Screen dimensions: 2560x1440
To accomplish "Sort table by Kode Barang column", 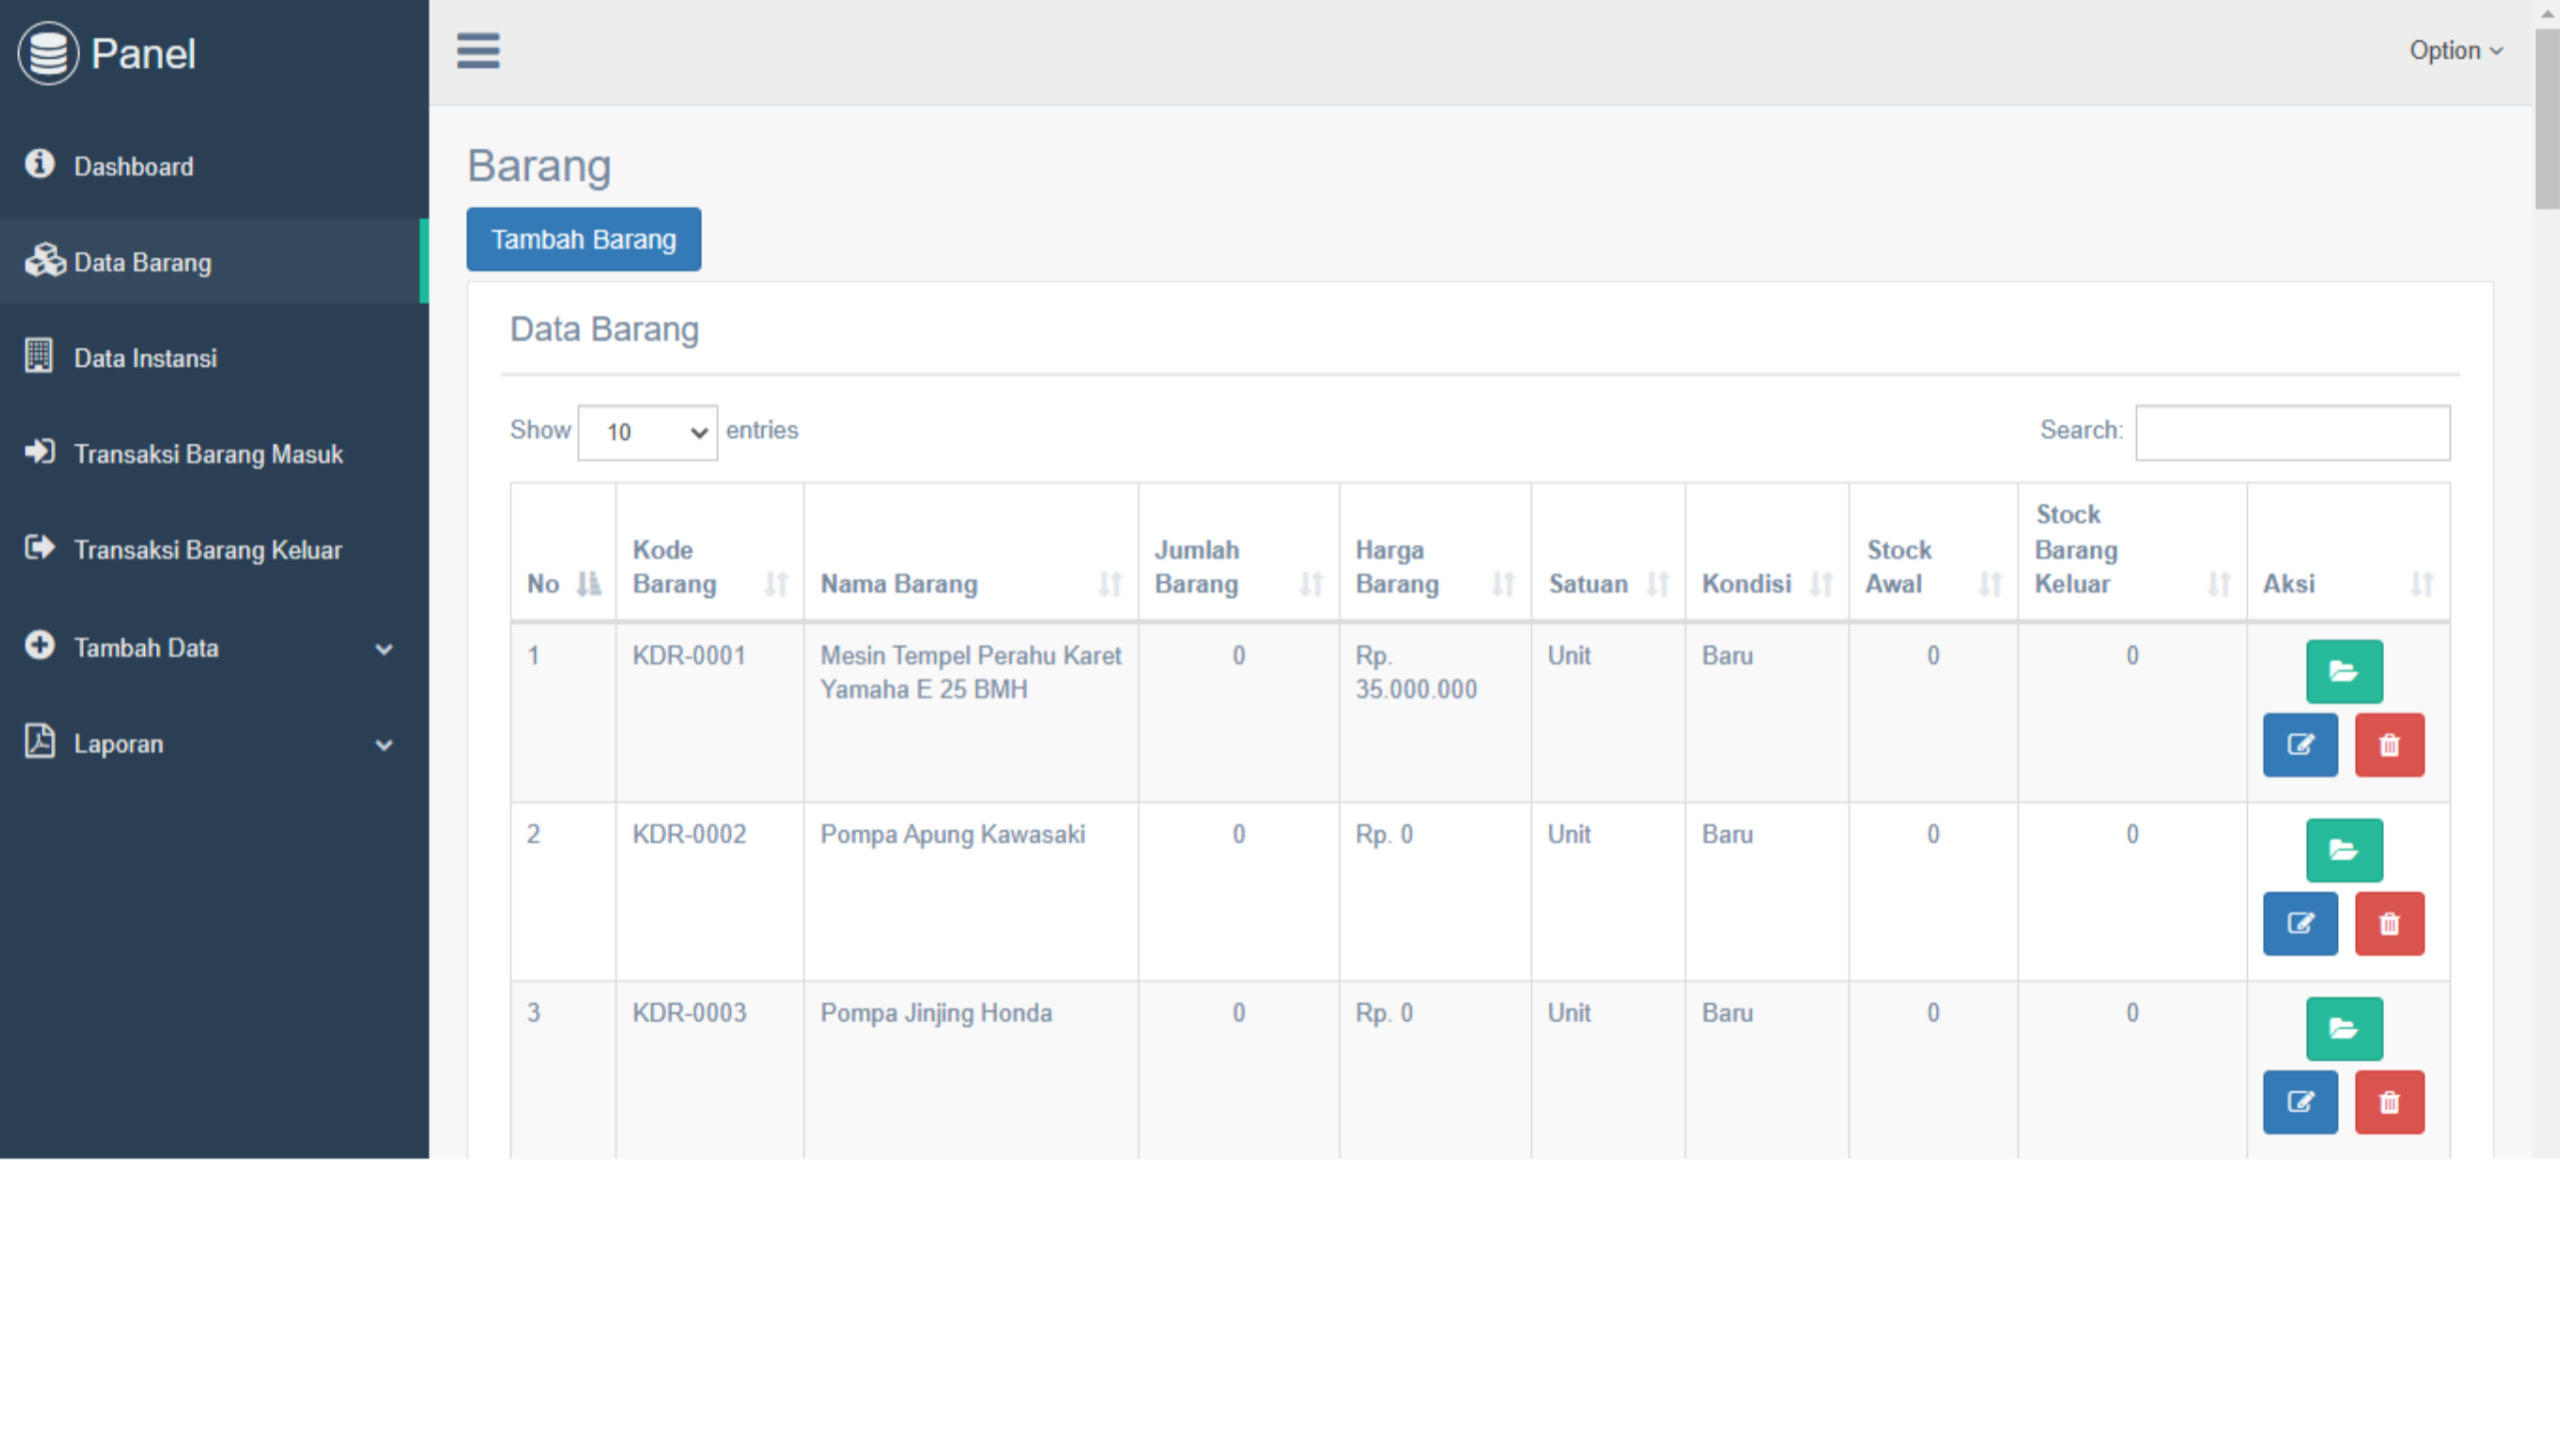I will pyautogui.click(x=710, y=553).
